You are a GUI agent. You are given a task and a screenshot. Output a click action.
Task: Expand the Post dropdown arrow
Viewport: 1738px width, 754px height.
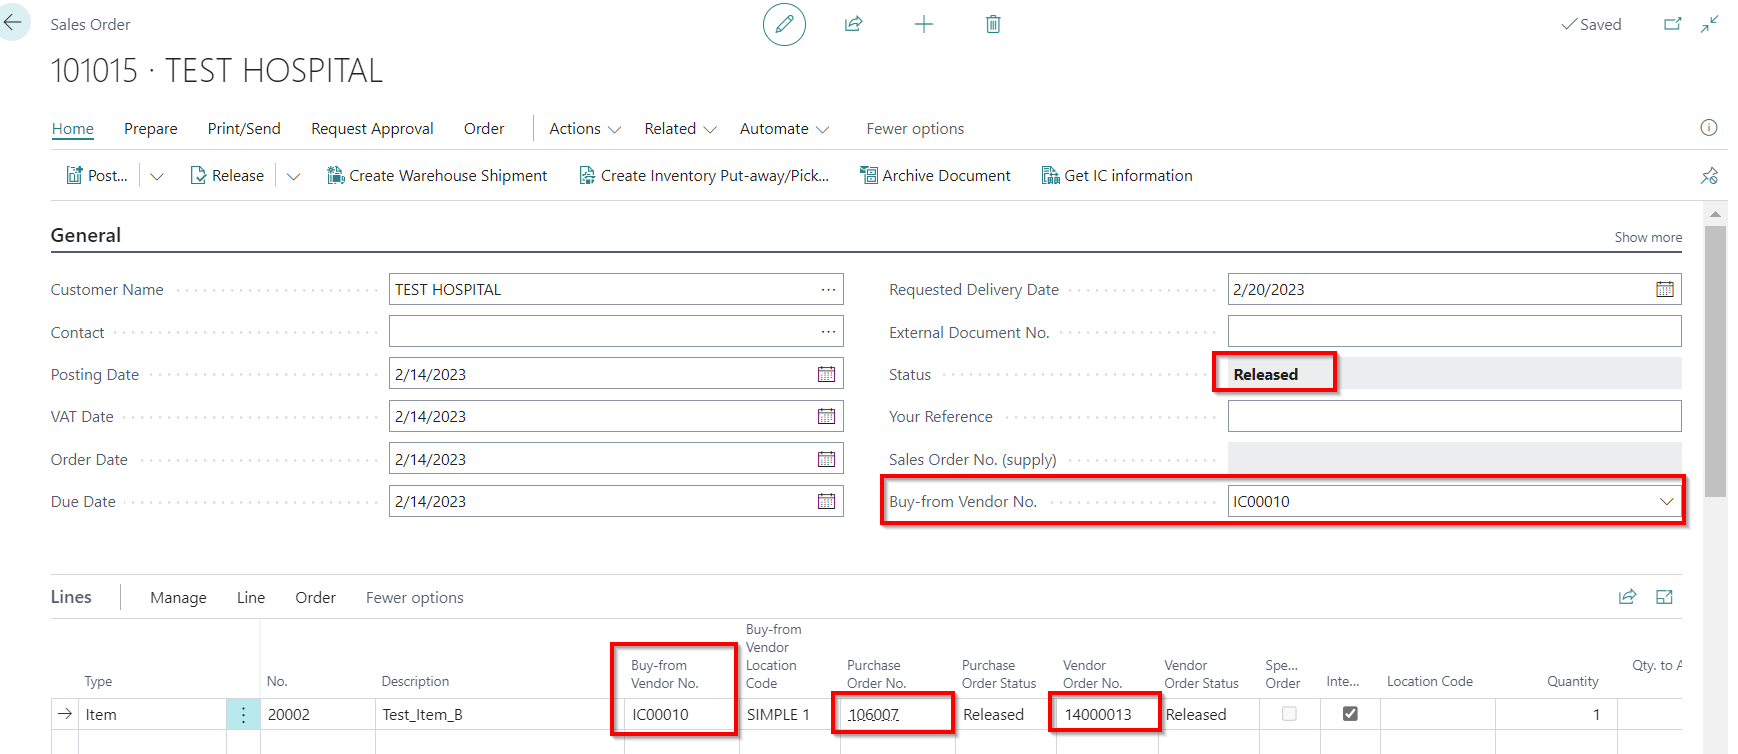coord(157,176)
